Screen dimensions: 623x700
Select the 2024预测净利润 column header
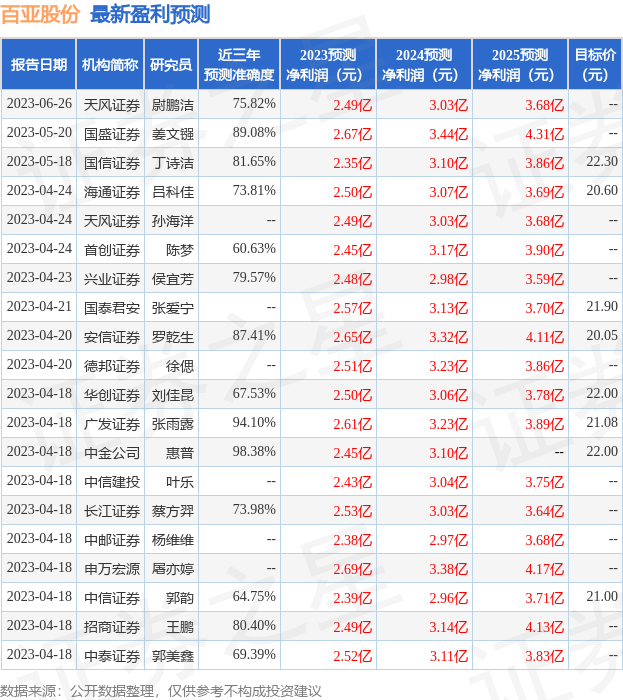(424, 64)
